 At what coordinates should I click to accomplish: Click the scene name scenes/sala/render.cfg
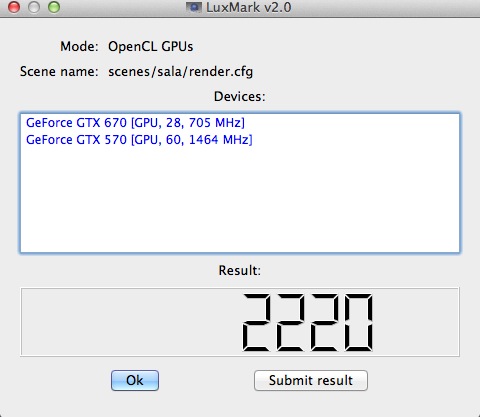pyautogui.click(x=180, y=72)
